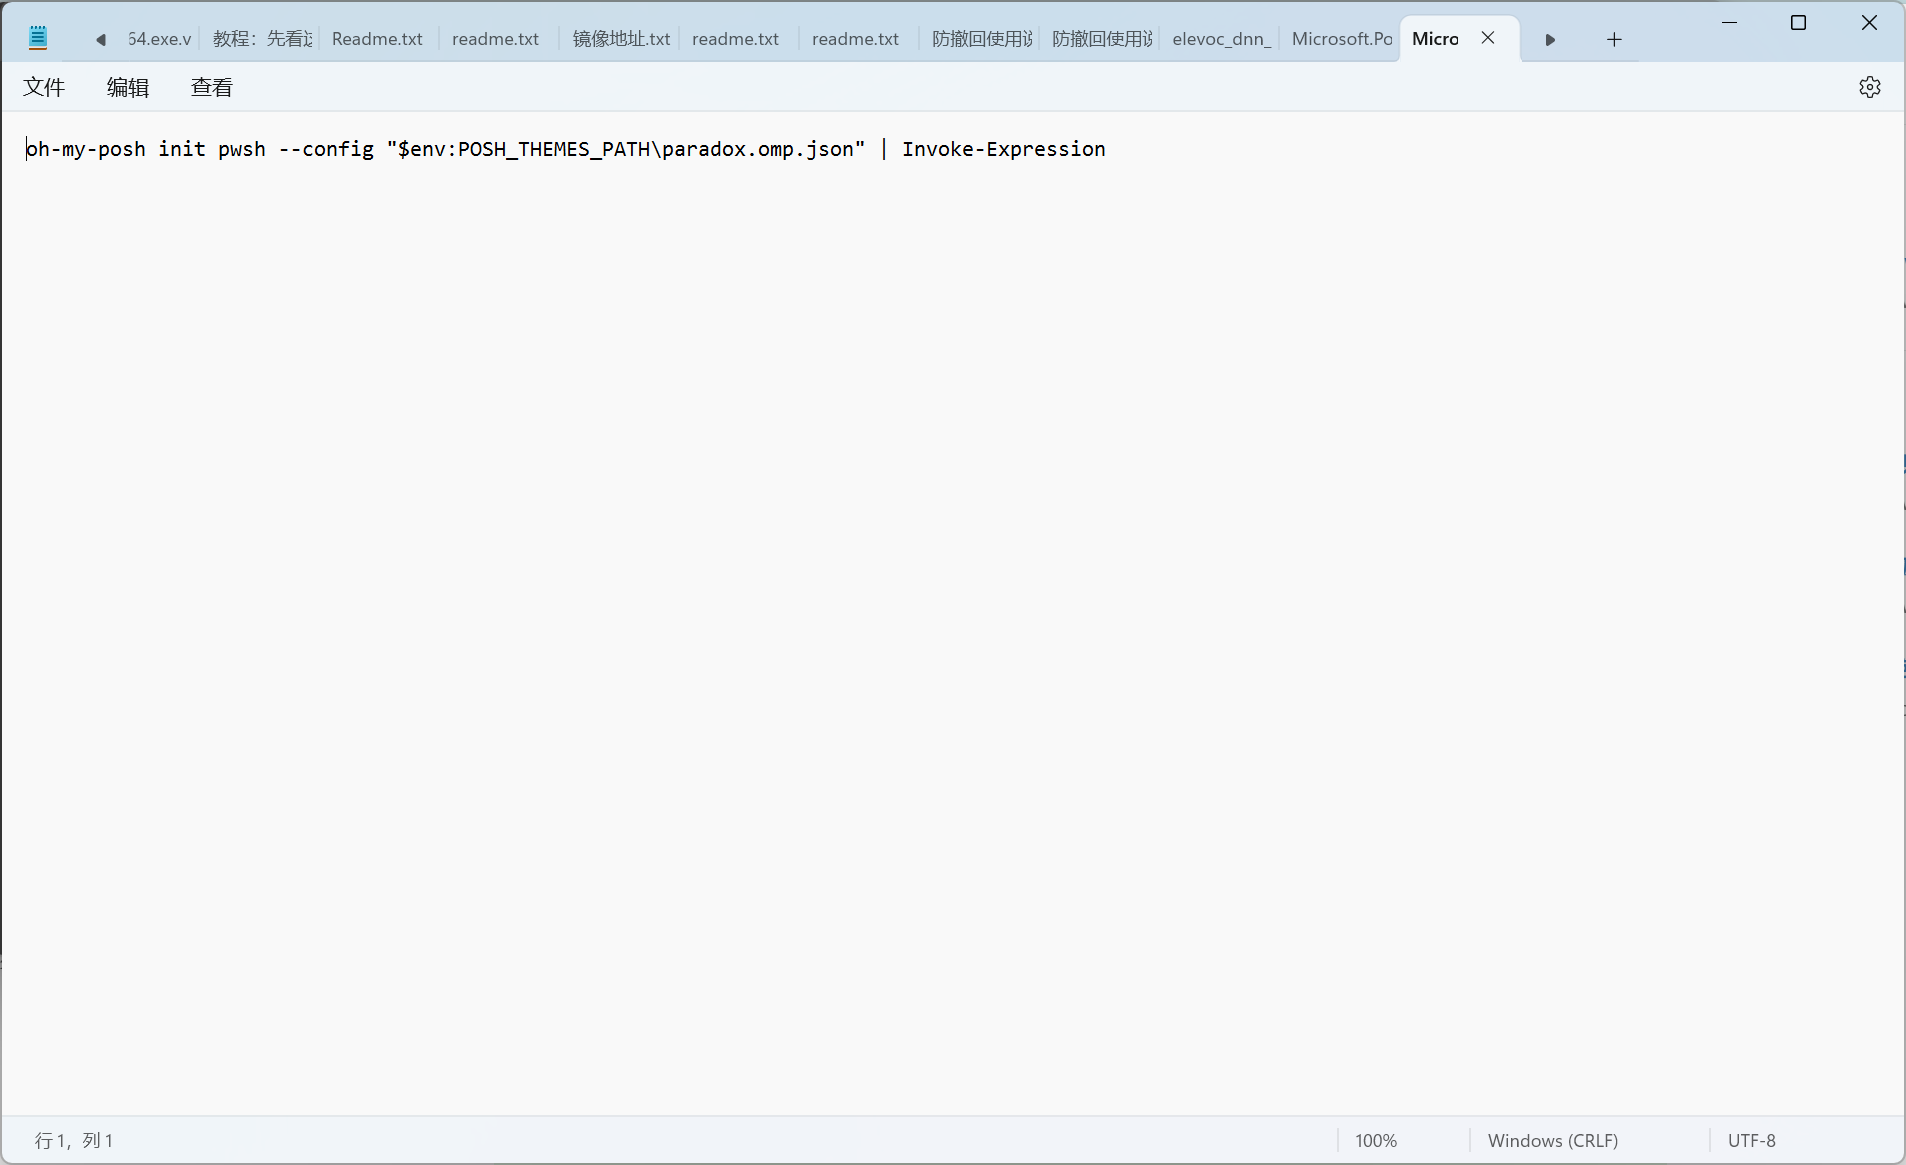Open the 文件 menu

point(44,87)
